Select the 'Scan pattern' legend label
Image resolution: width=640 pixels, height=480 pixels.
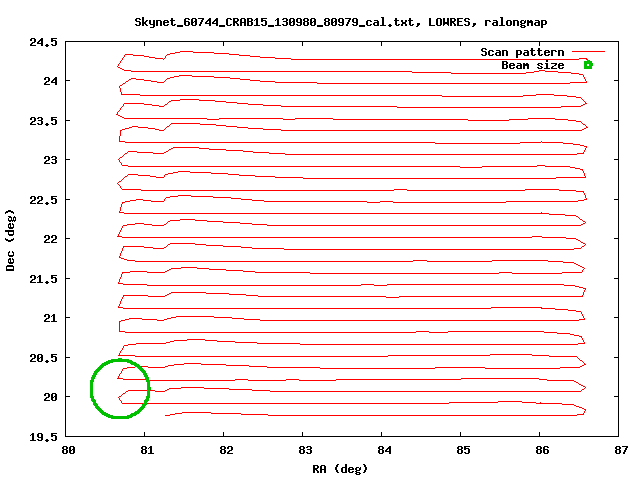[x=522, y=52]
